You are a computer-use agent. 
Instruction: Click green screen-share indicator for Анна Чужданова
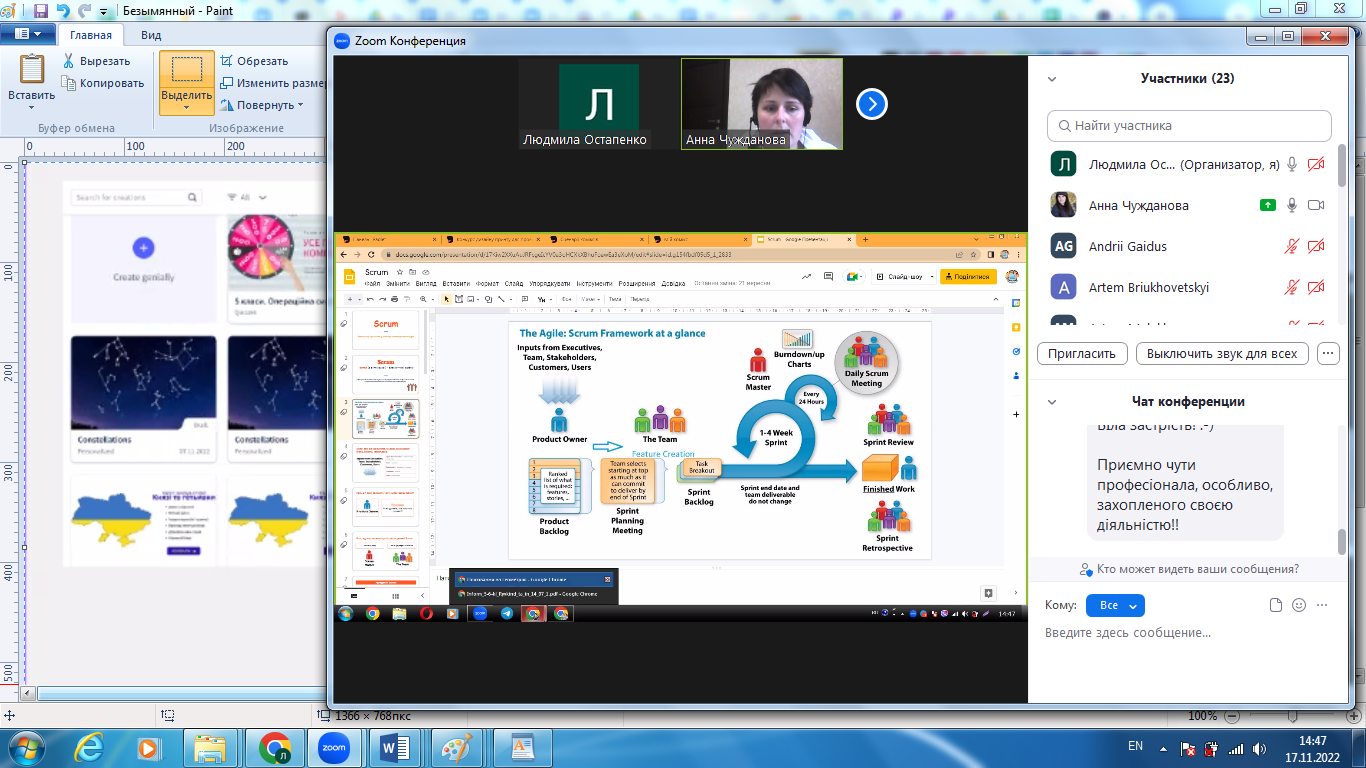point(1268,205)
